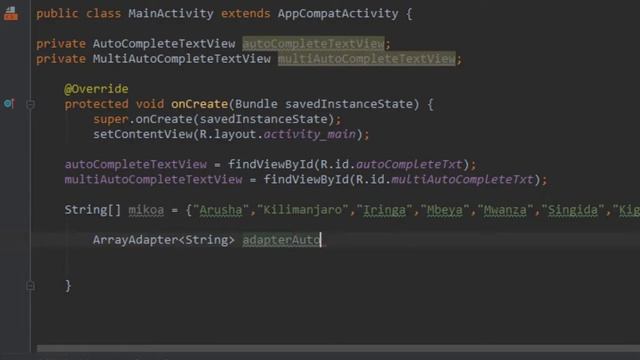Click the highlighted multiAutoCompleteTextView field declaration
This screenshot has width=640, height=360.
pos(367,59)
